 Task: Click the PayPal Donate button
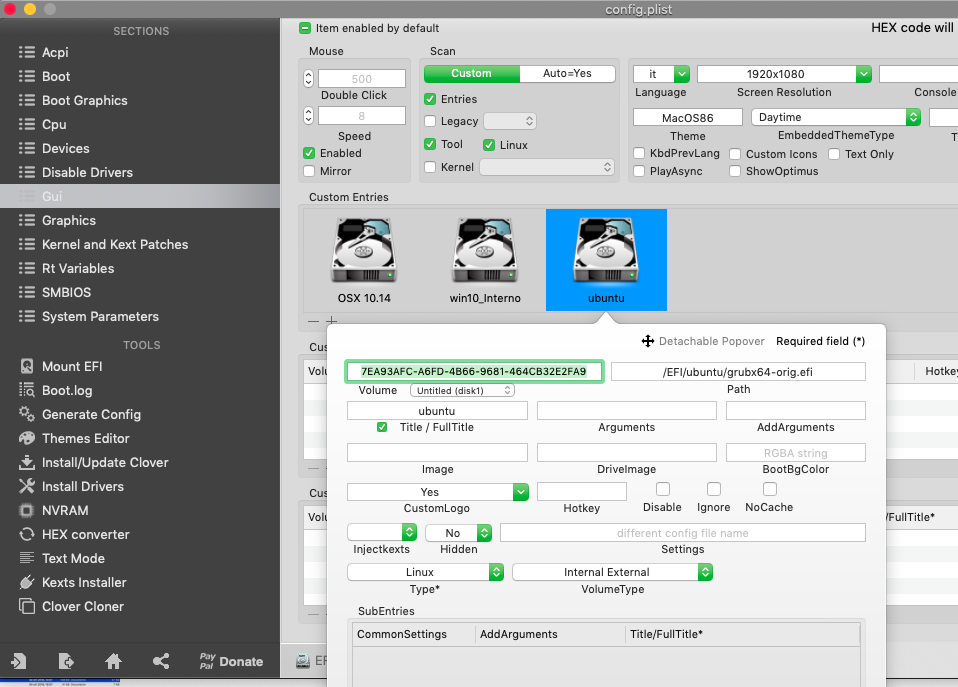click(232, 661)
